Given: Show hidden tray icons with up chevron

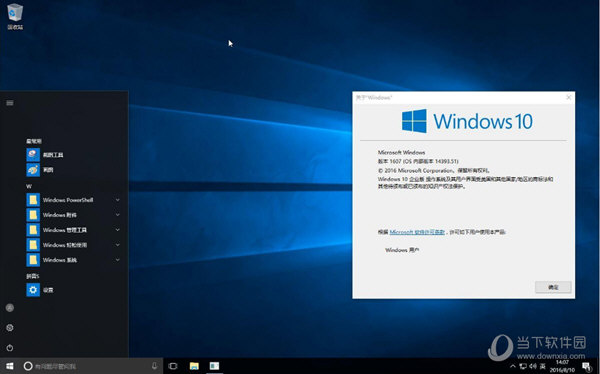Looking at the screenshot, I should [x=513, y=366].
